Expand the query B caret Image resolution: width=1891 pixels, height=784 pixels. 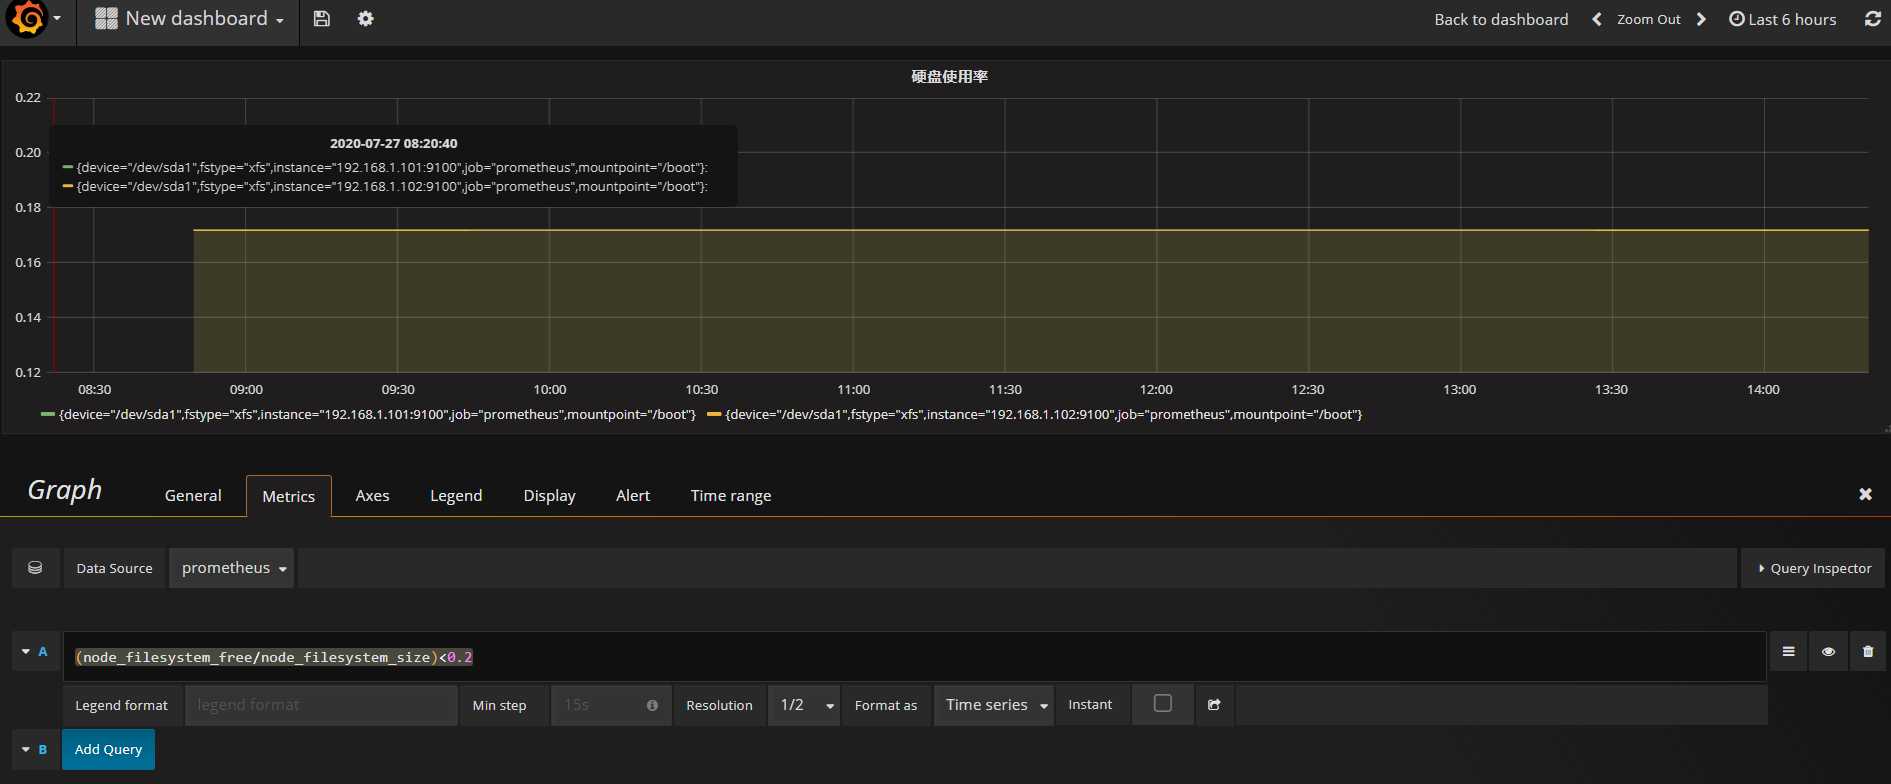click(x=26, y=750)
